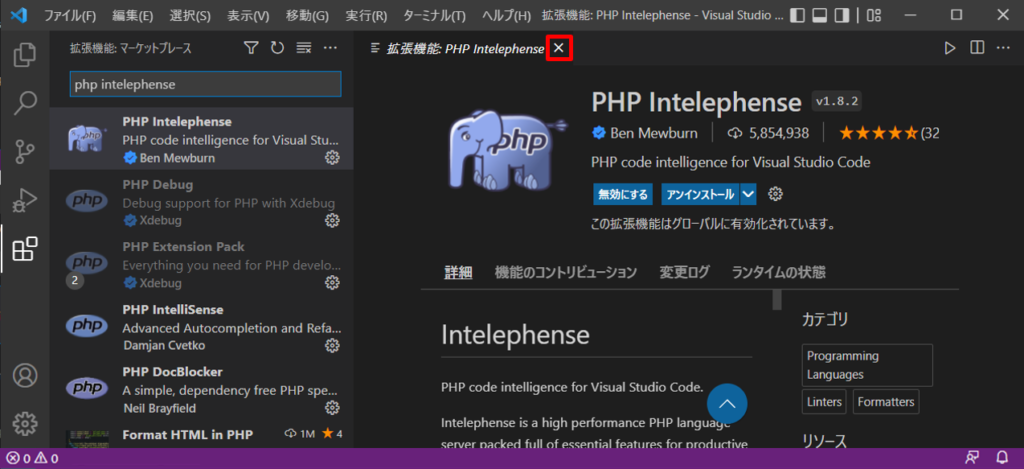Expand the Uninstall dropdown arrow
This screenshot has width=1024, height=469.
tap(748, 194)
